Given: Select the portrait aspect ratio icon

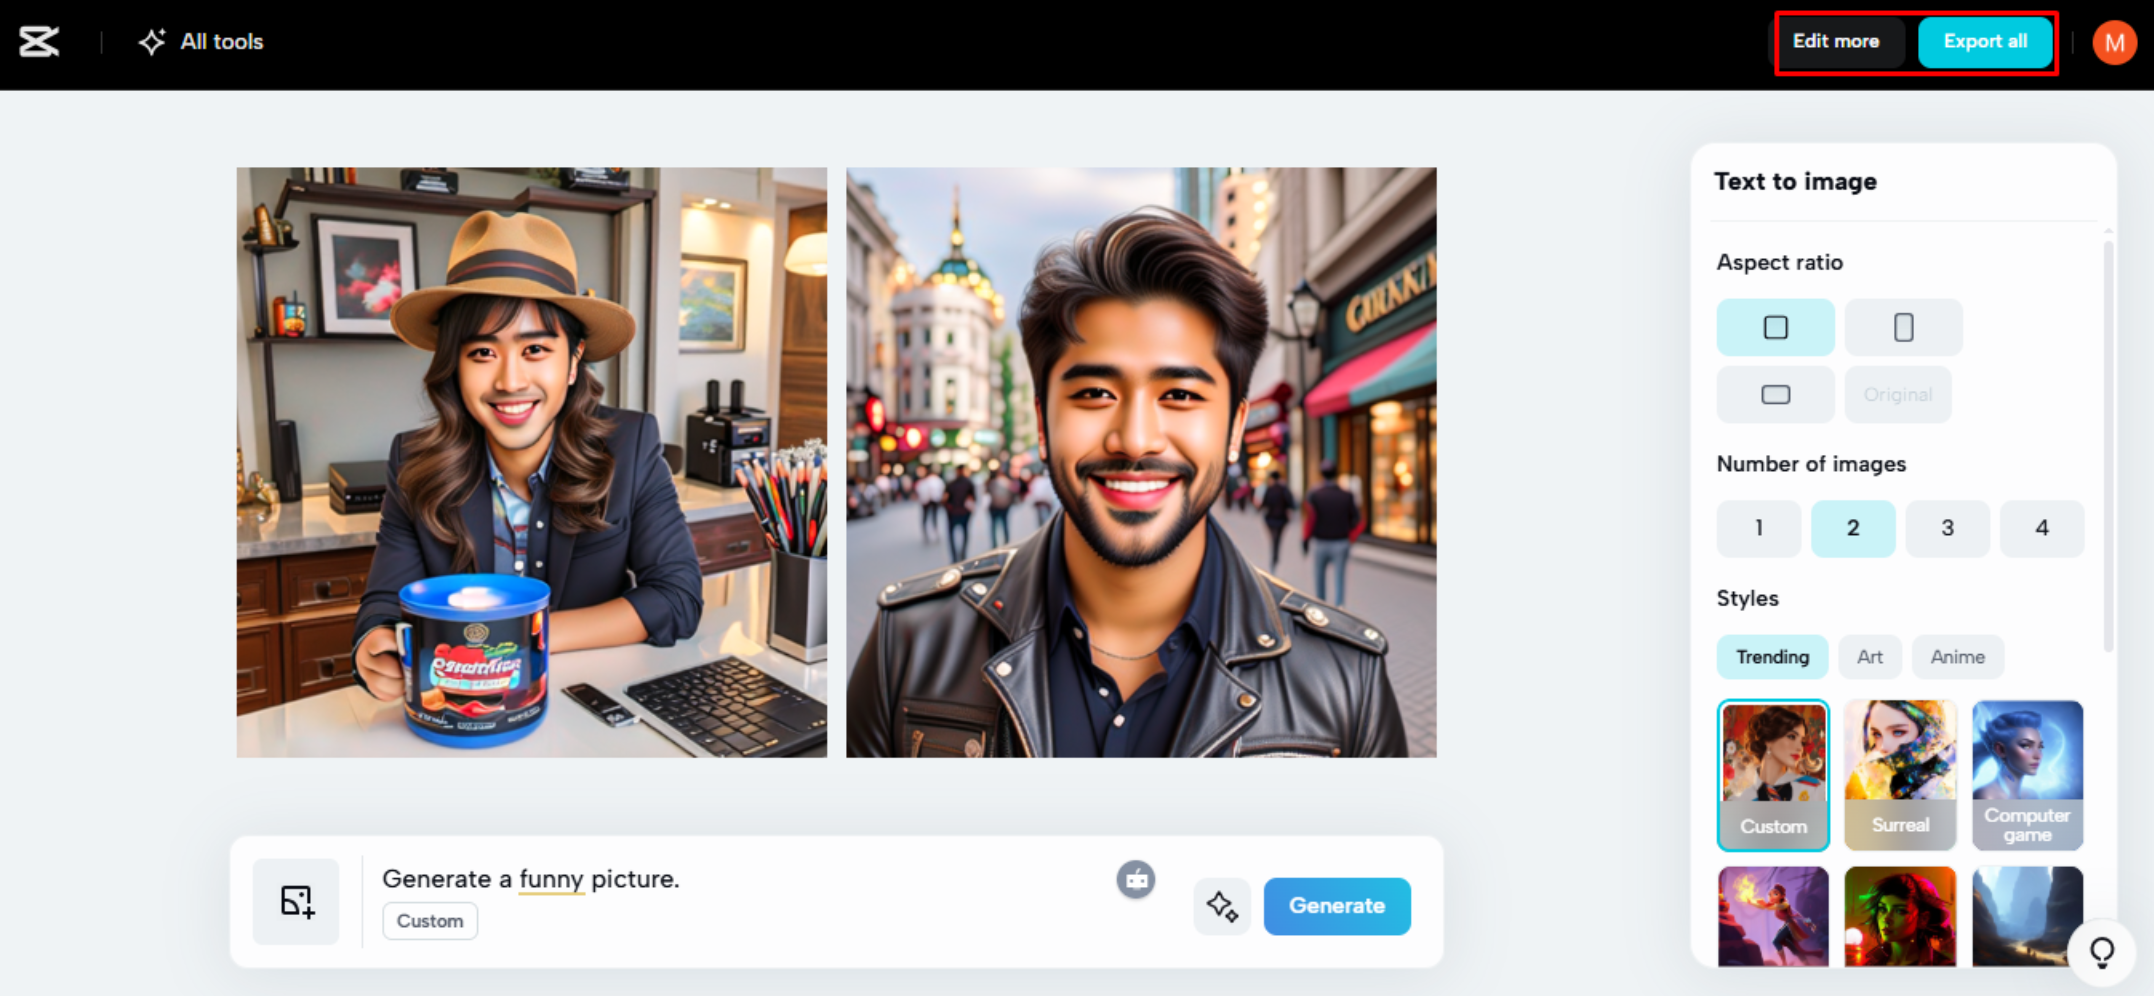Looking at the screenshot, I should pos(1902,327).
